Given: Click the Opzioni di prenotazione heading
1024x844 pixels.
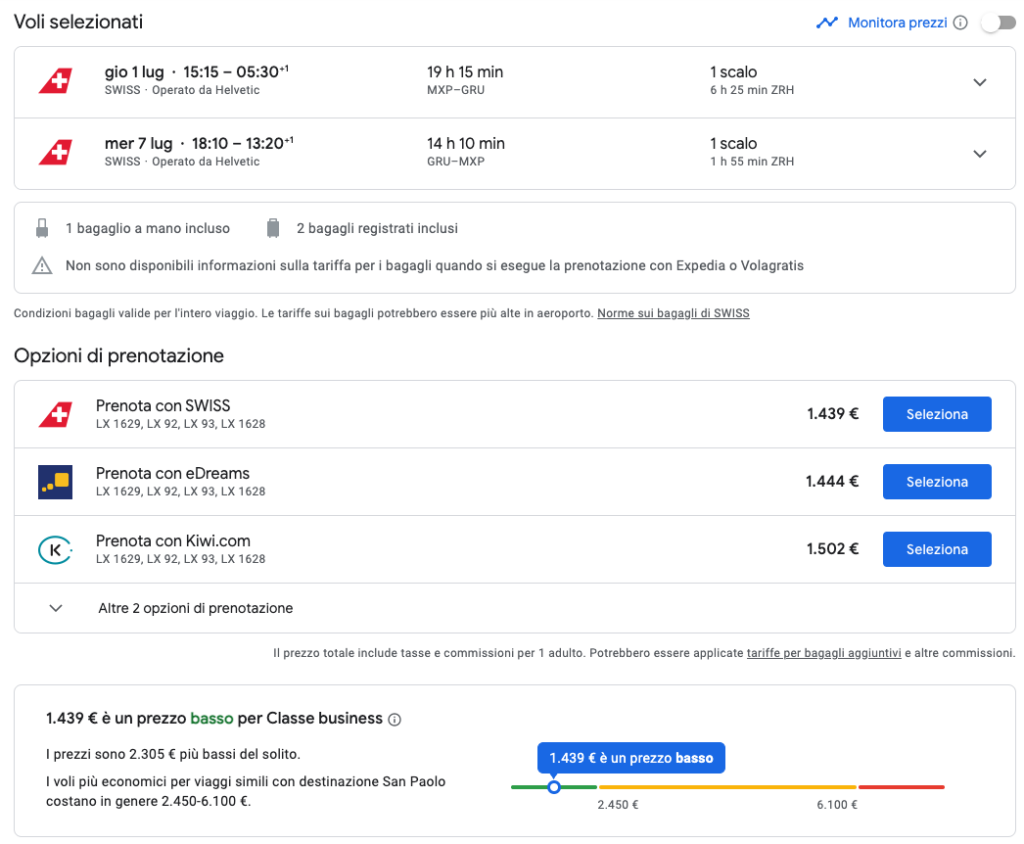Looking at the screenshot, I should pos(119,355).
